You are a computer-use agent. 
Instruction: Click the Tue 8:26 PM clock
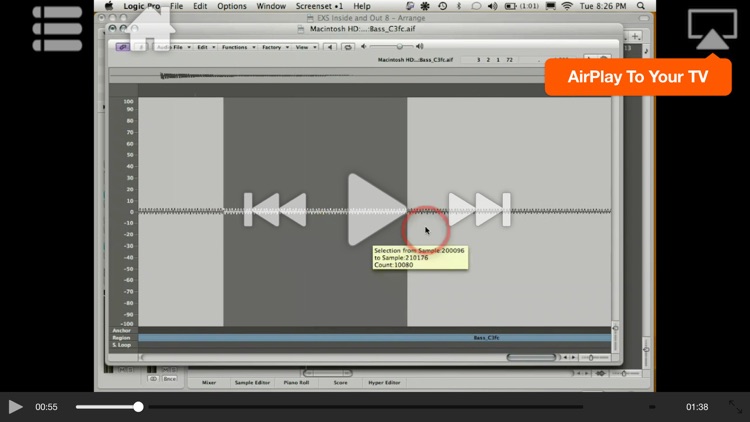603,6
